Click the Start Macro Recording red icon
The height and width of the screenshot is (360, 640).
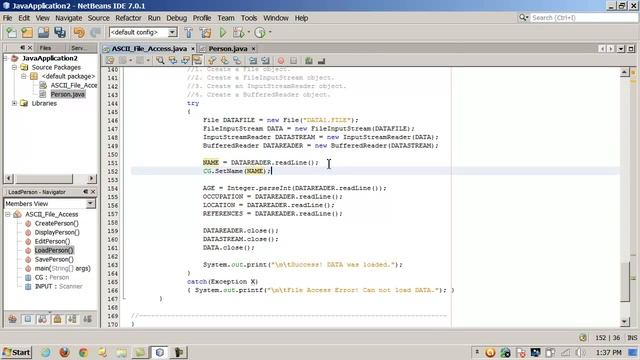(281, 61)
